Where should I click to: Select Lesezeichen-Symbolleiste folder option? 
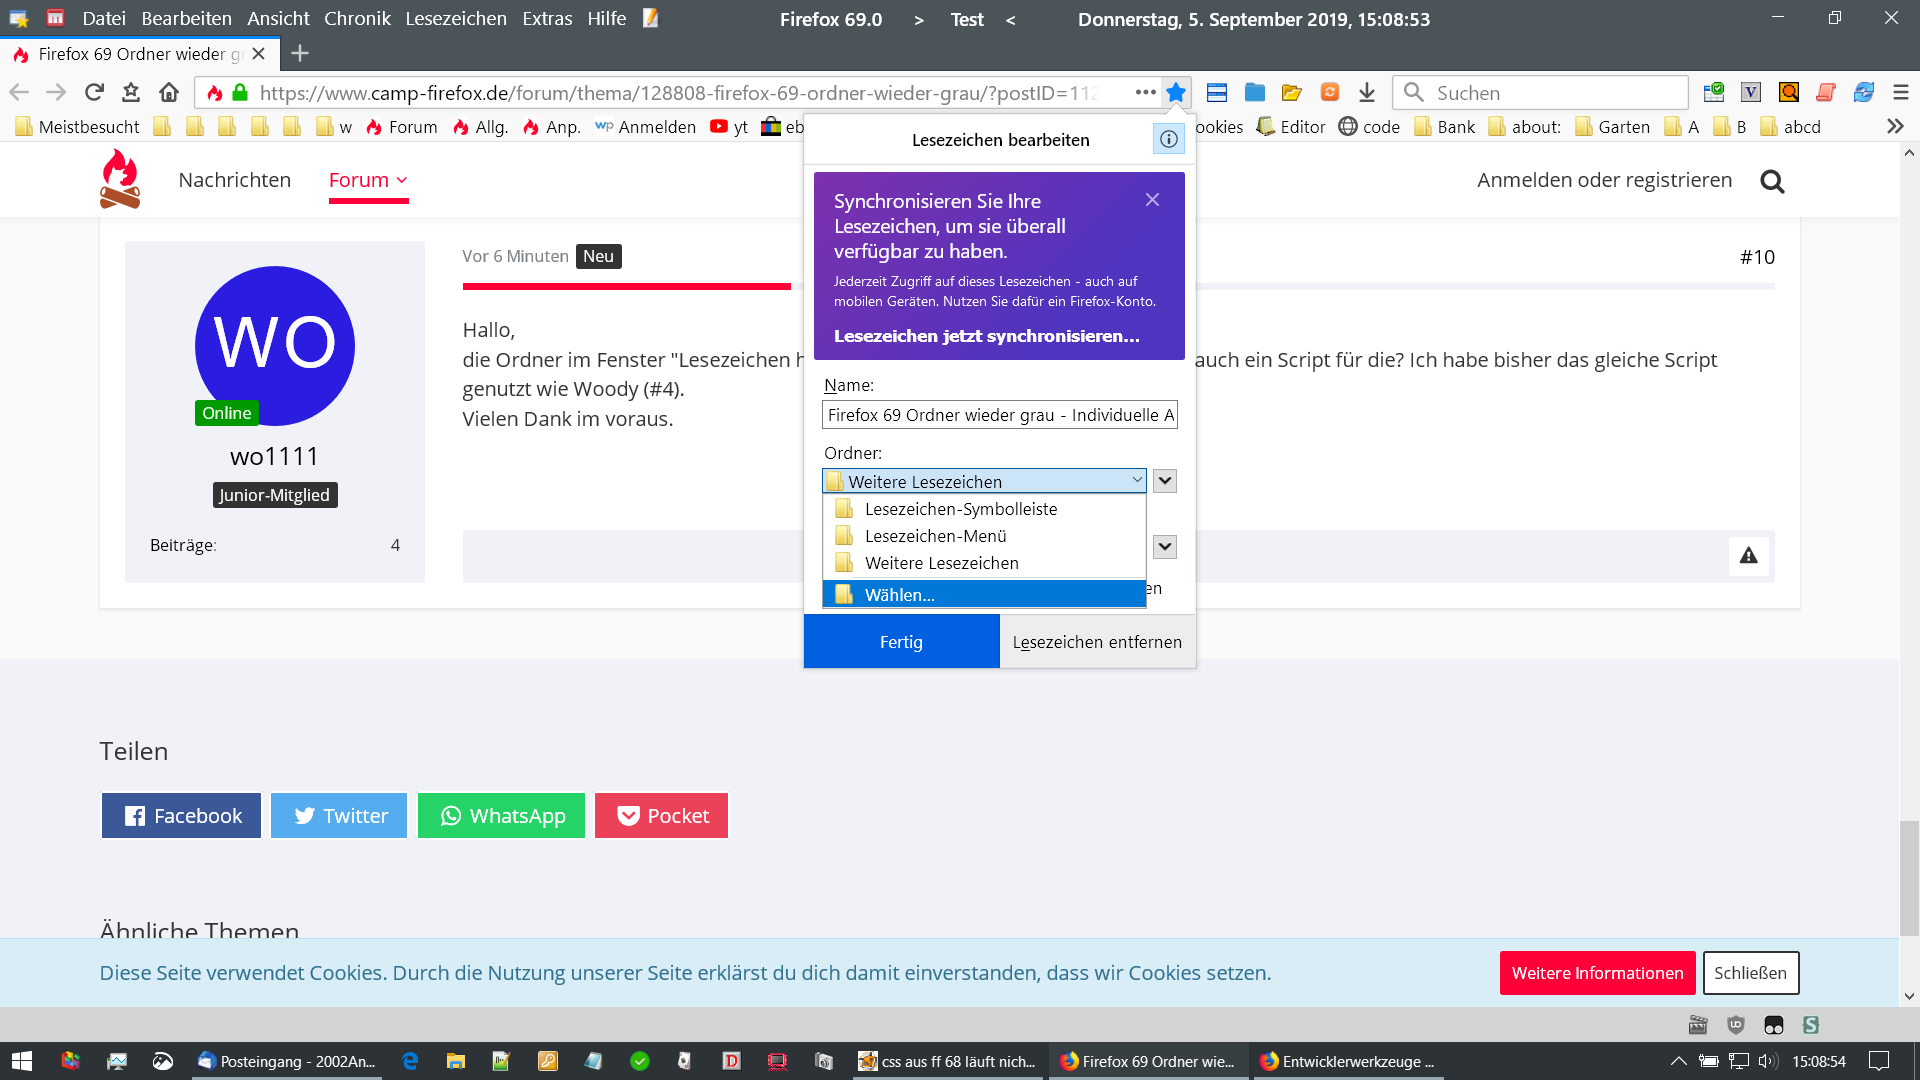(960, 509)
